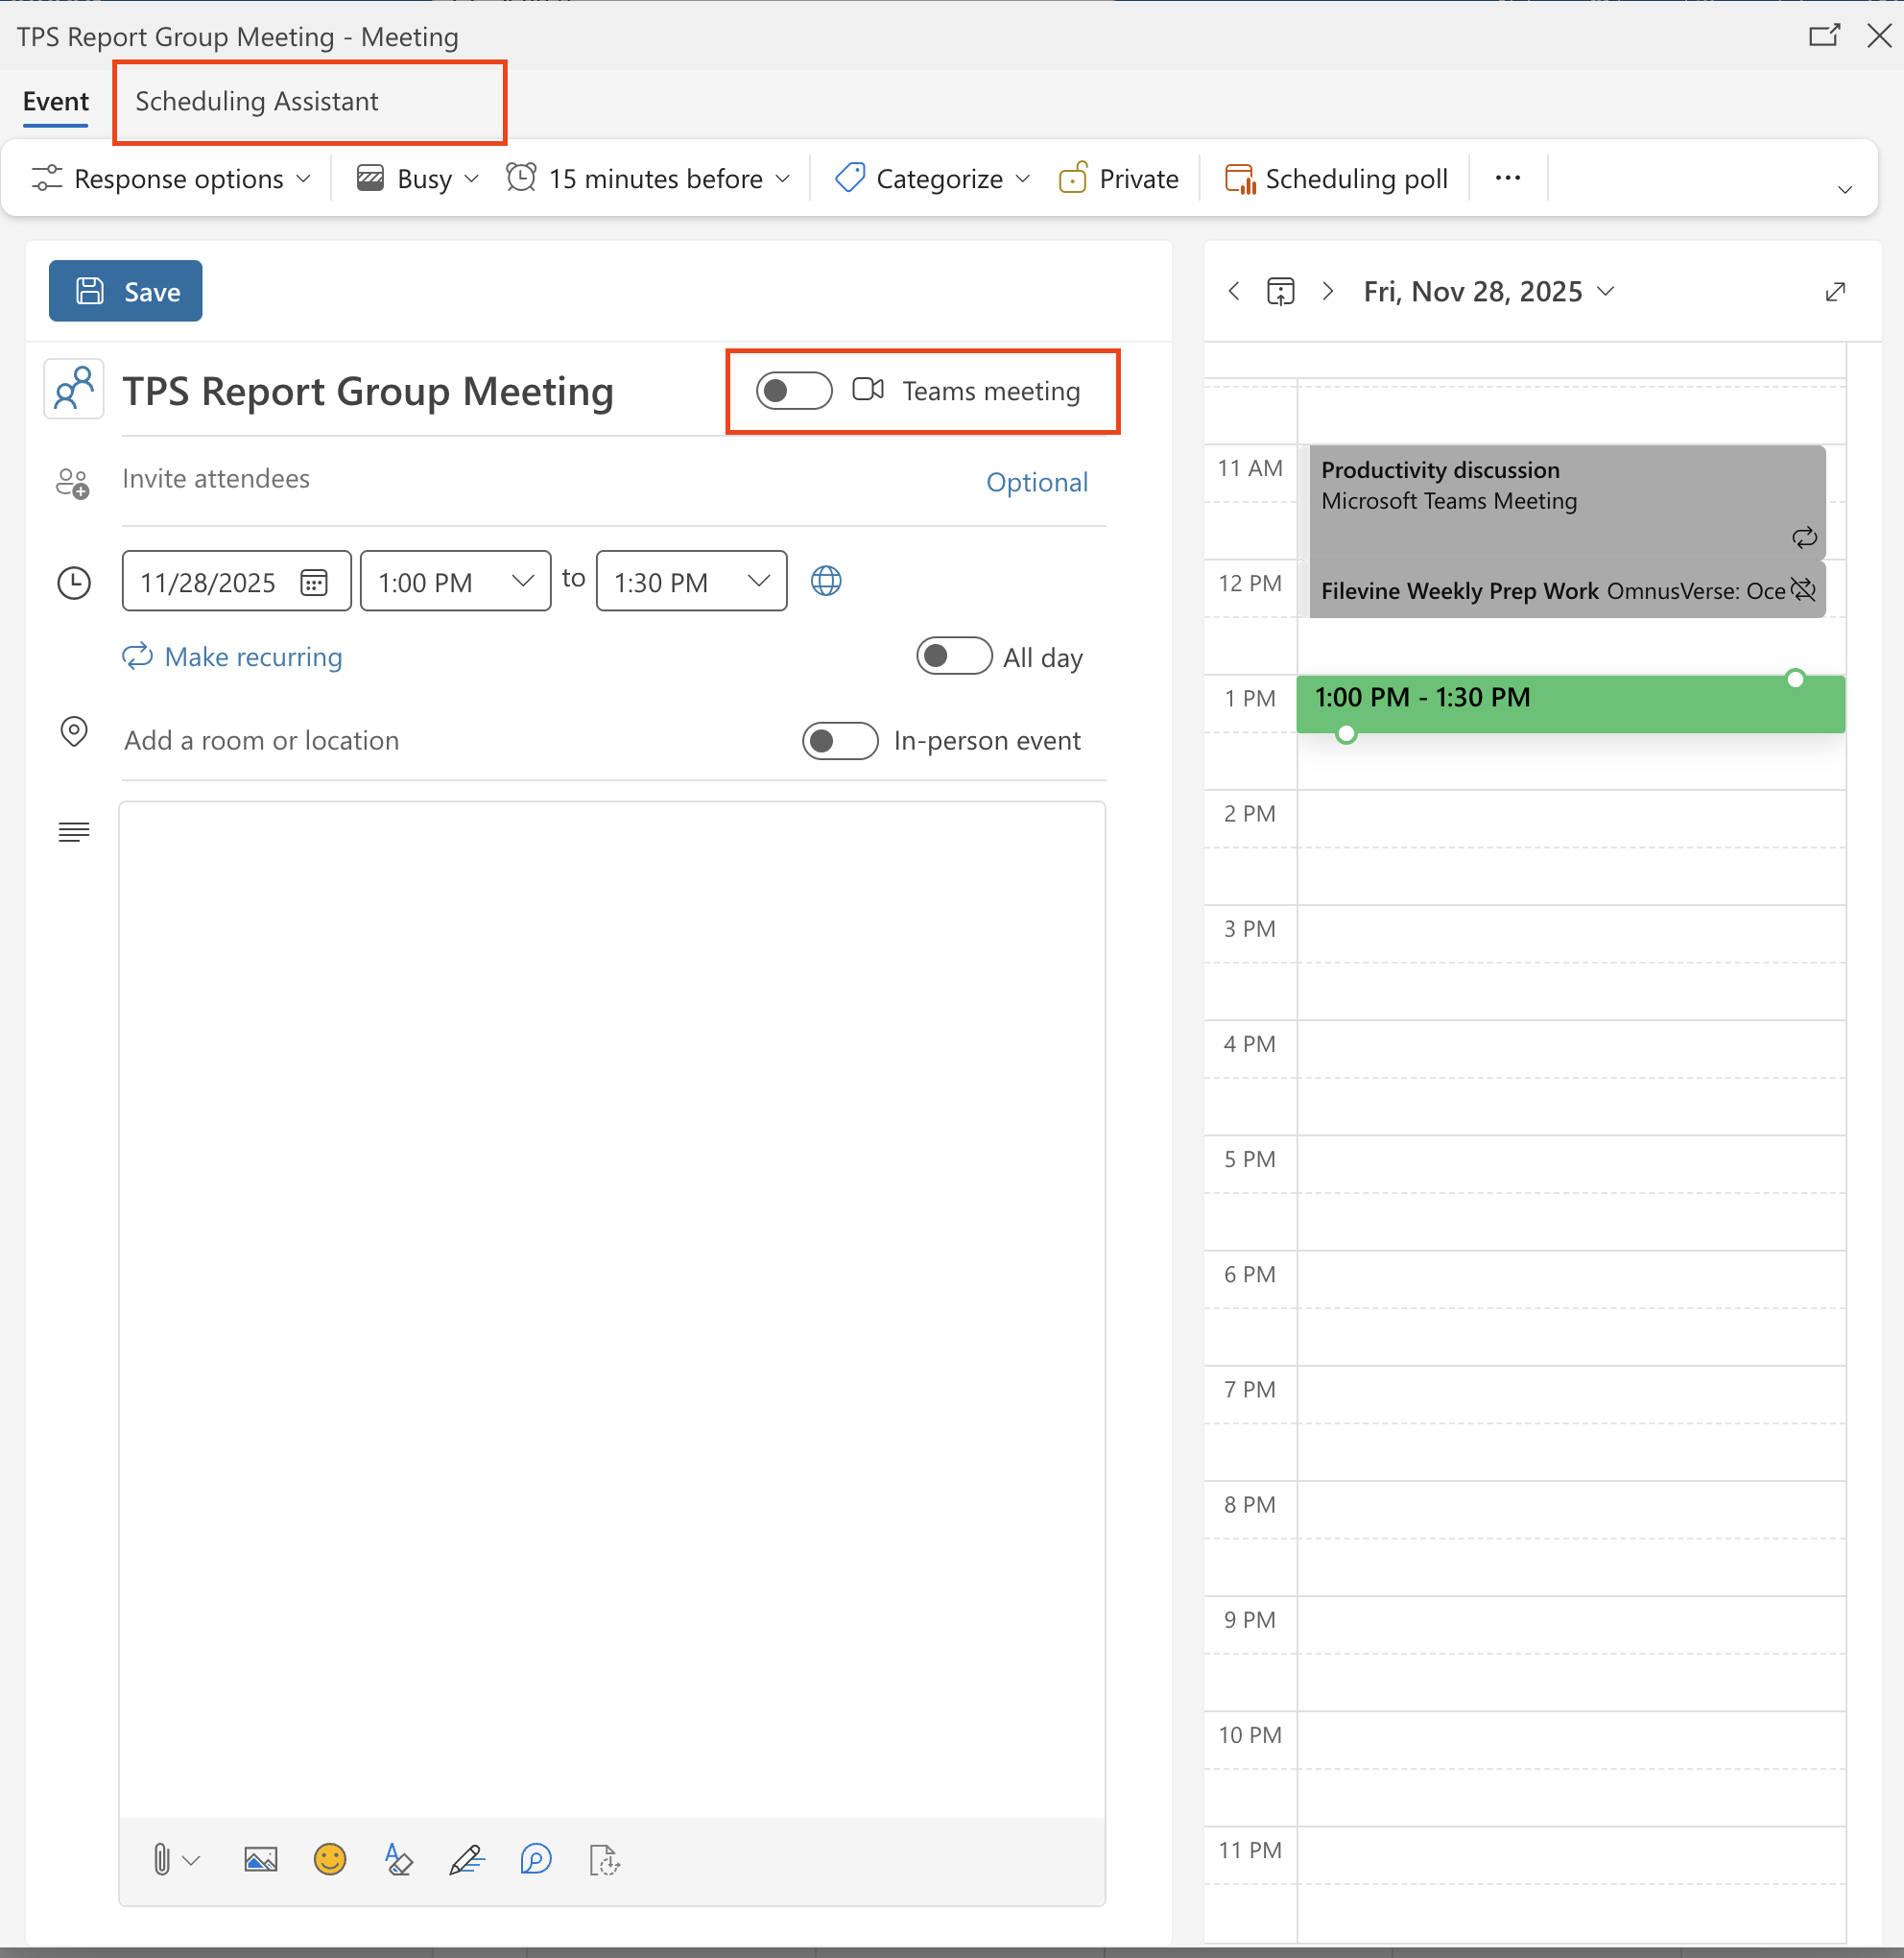Click the Save button
Screen dimensions: 1904x1958
tap(126, 291)
